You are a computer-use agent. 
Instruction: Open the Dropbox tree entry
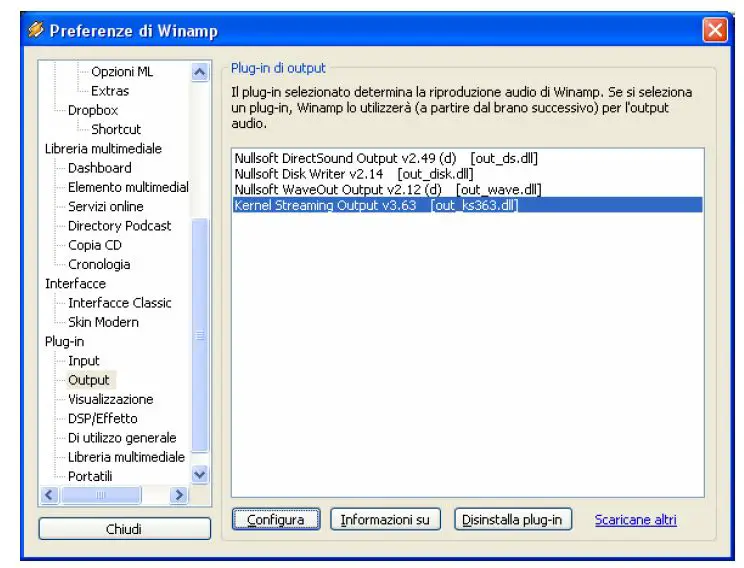[x=93, y=110]
